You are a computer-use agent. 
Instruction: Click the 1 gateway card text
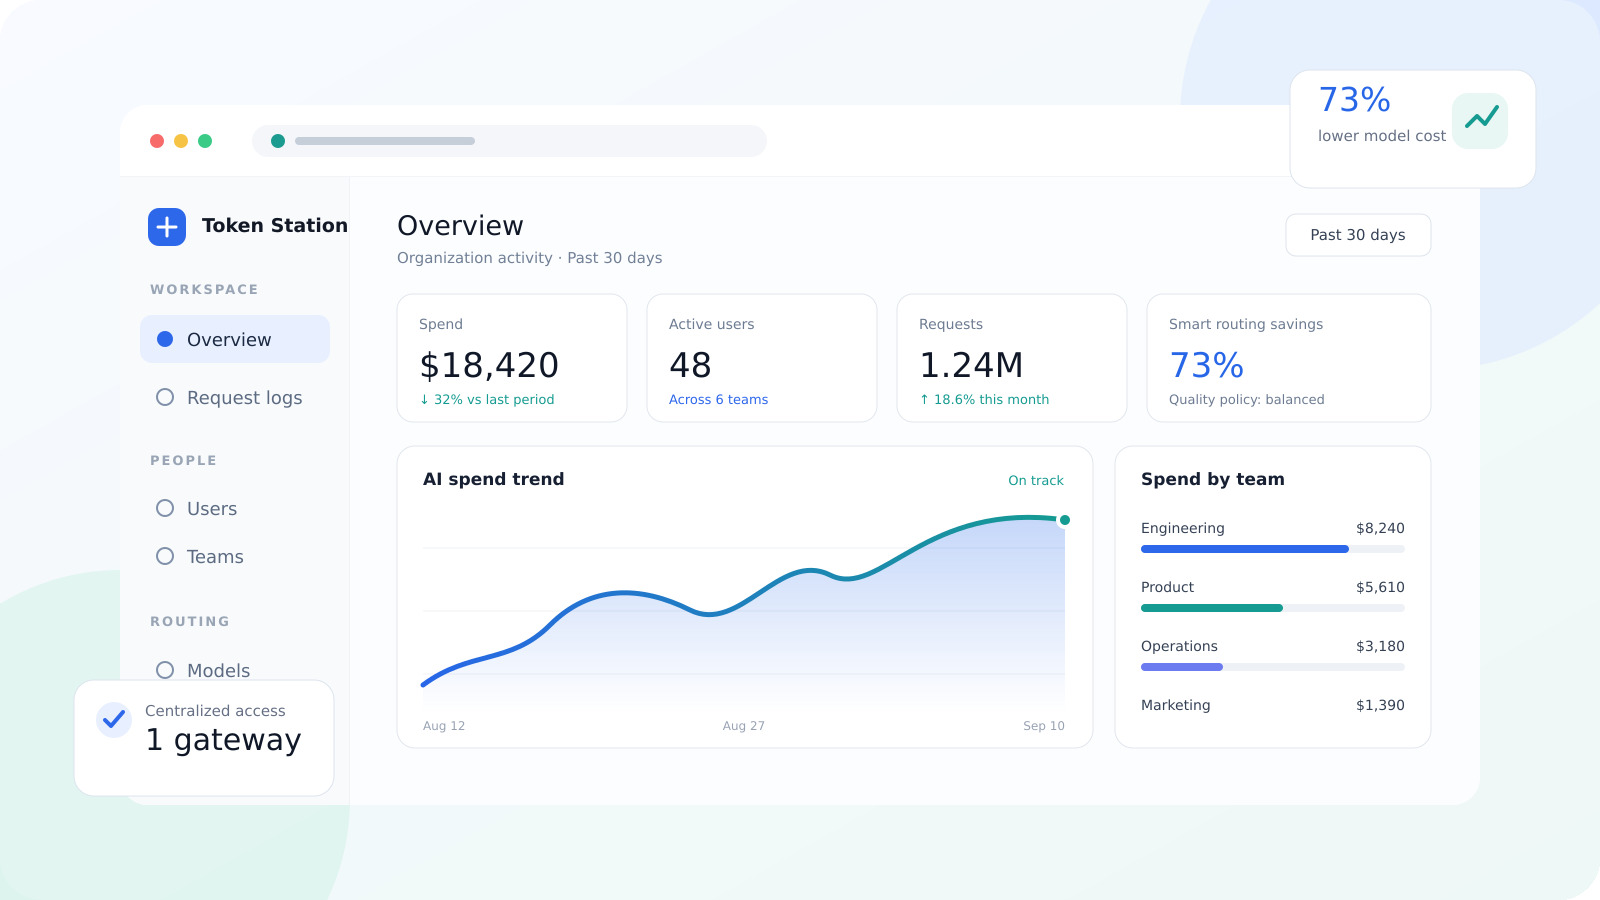(223, 740)
